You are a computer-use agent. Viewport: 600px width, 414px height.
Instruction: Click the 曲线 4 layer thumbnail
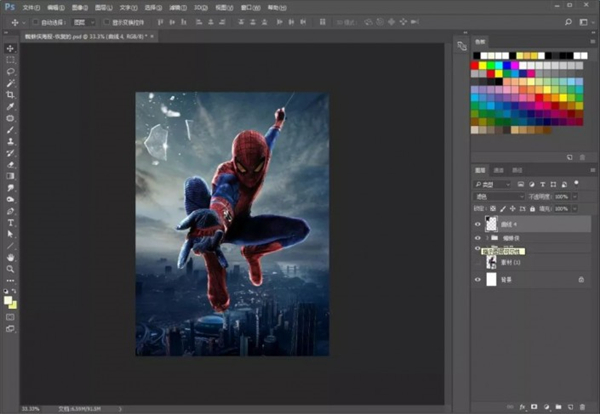coord(491,225)
